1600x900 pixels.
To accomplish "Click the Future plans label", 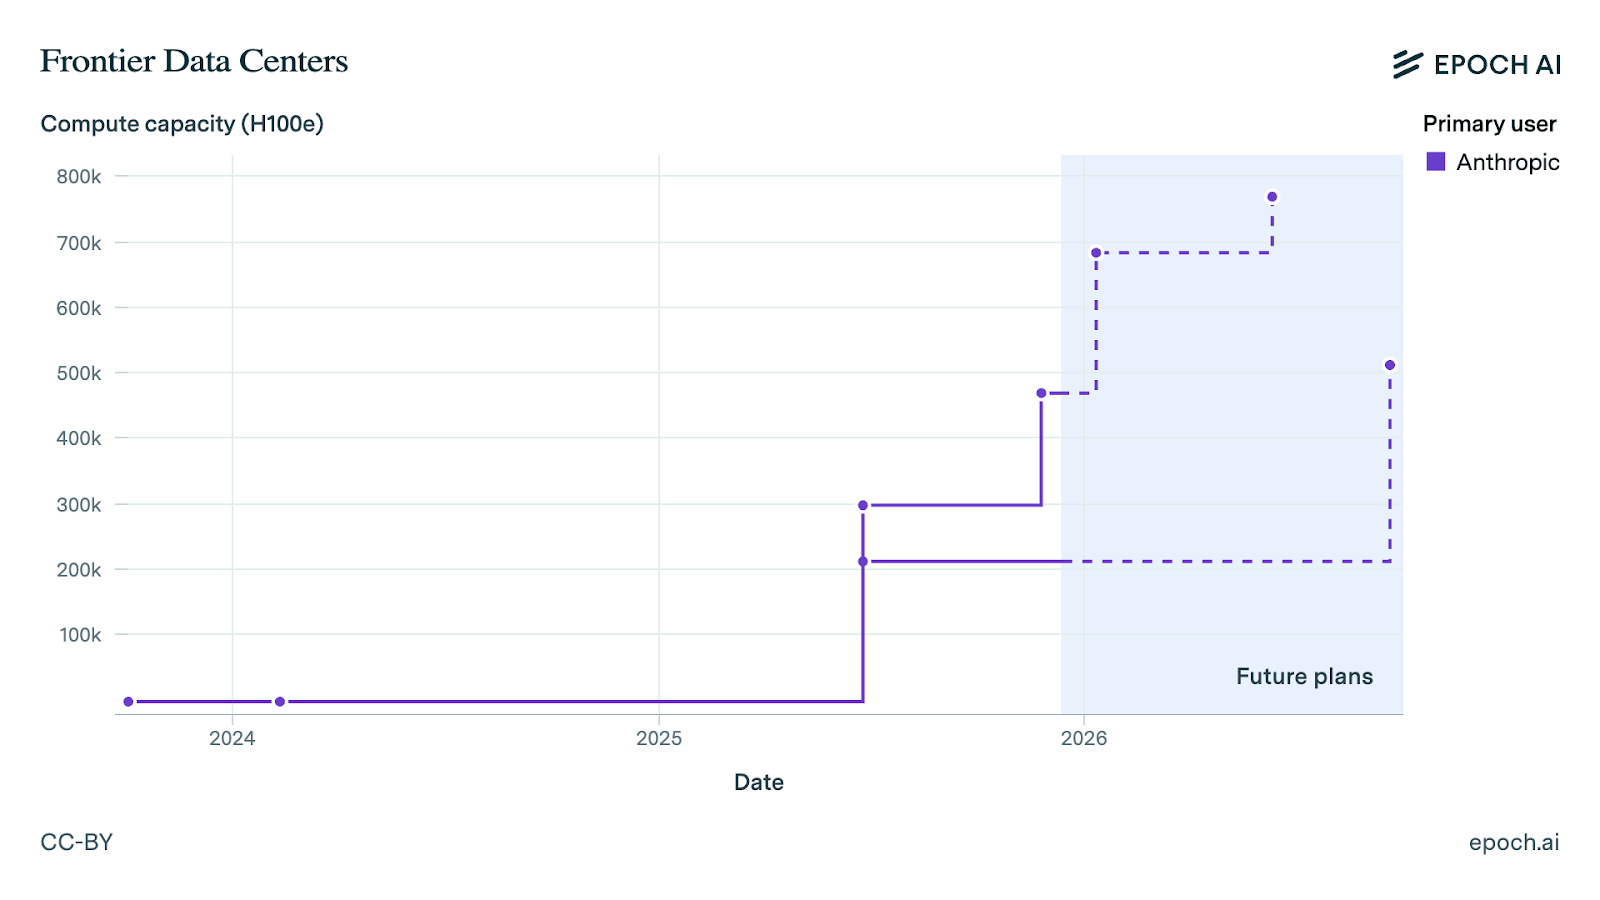I will coord(1304,676).
